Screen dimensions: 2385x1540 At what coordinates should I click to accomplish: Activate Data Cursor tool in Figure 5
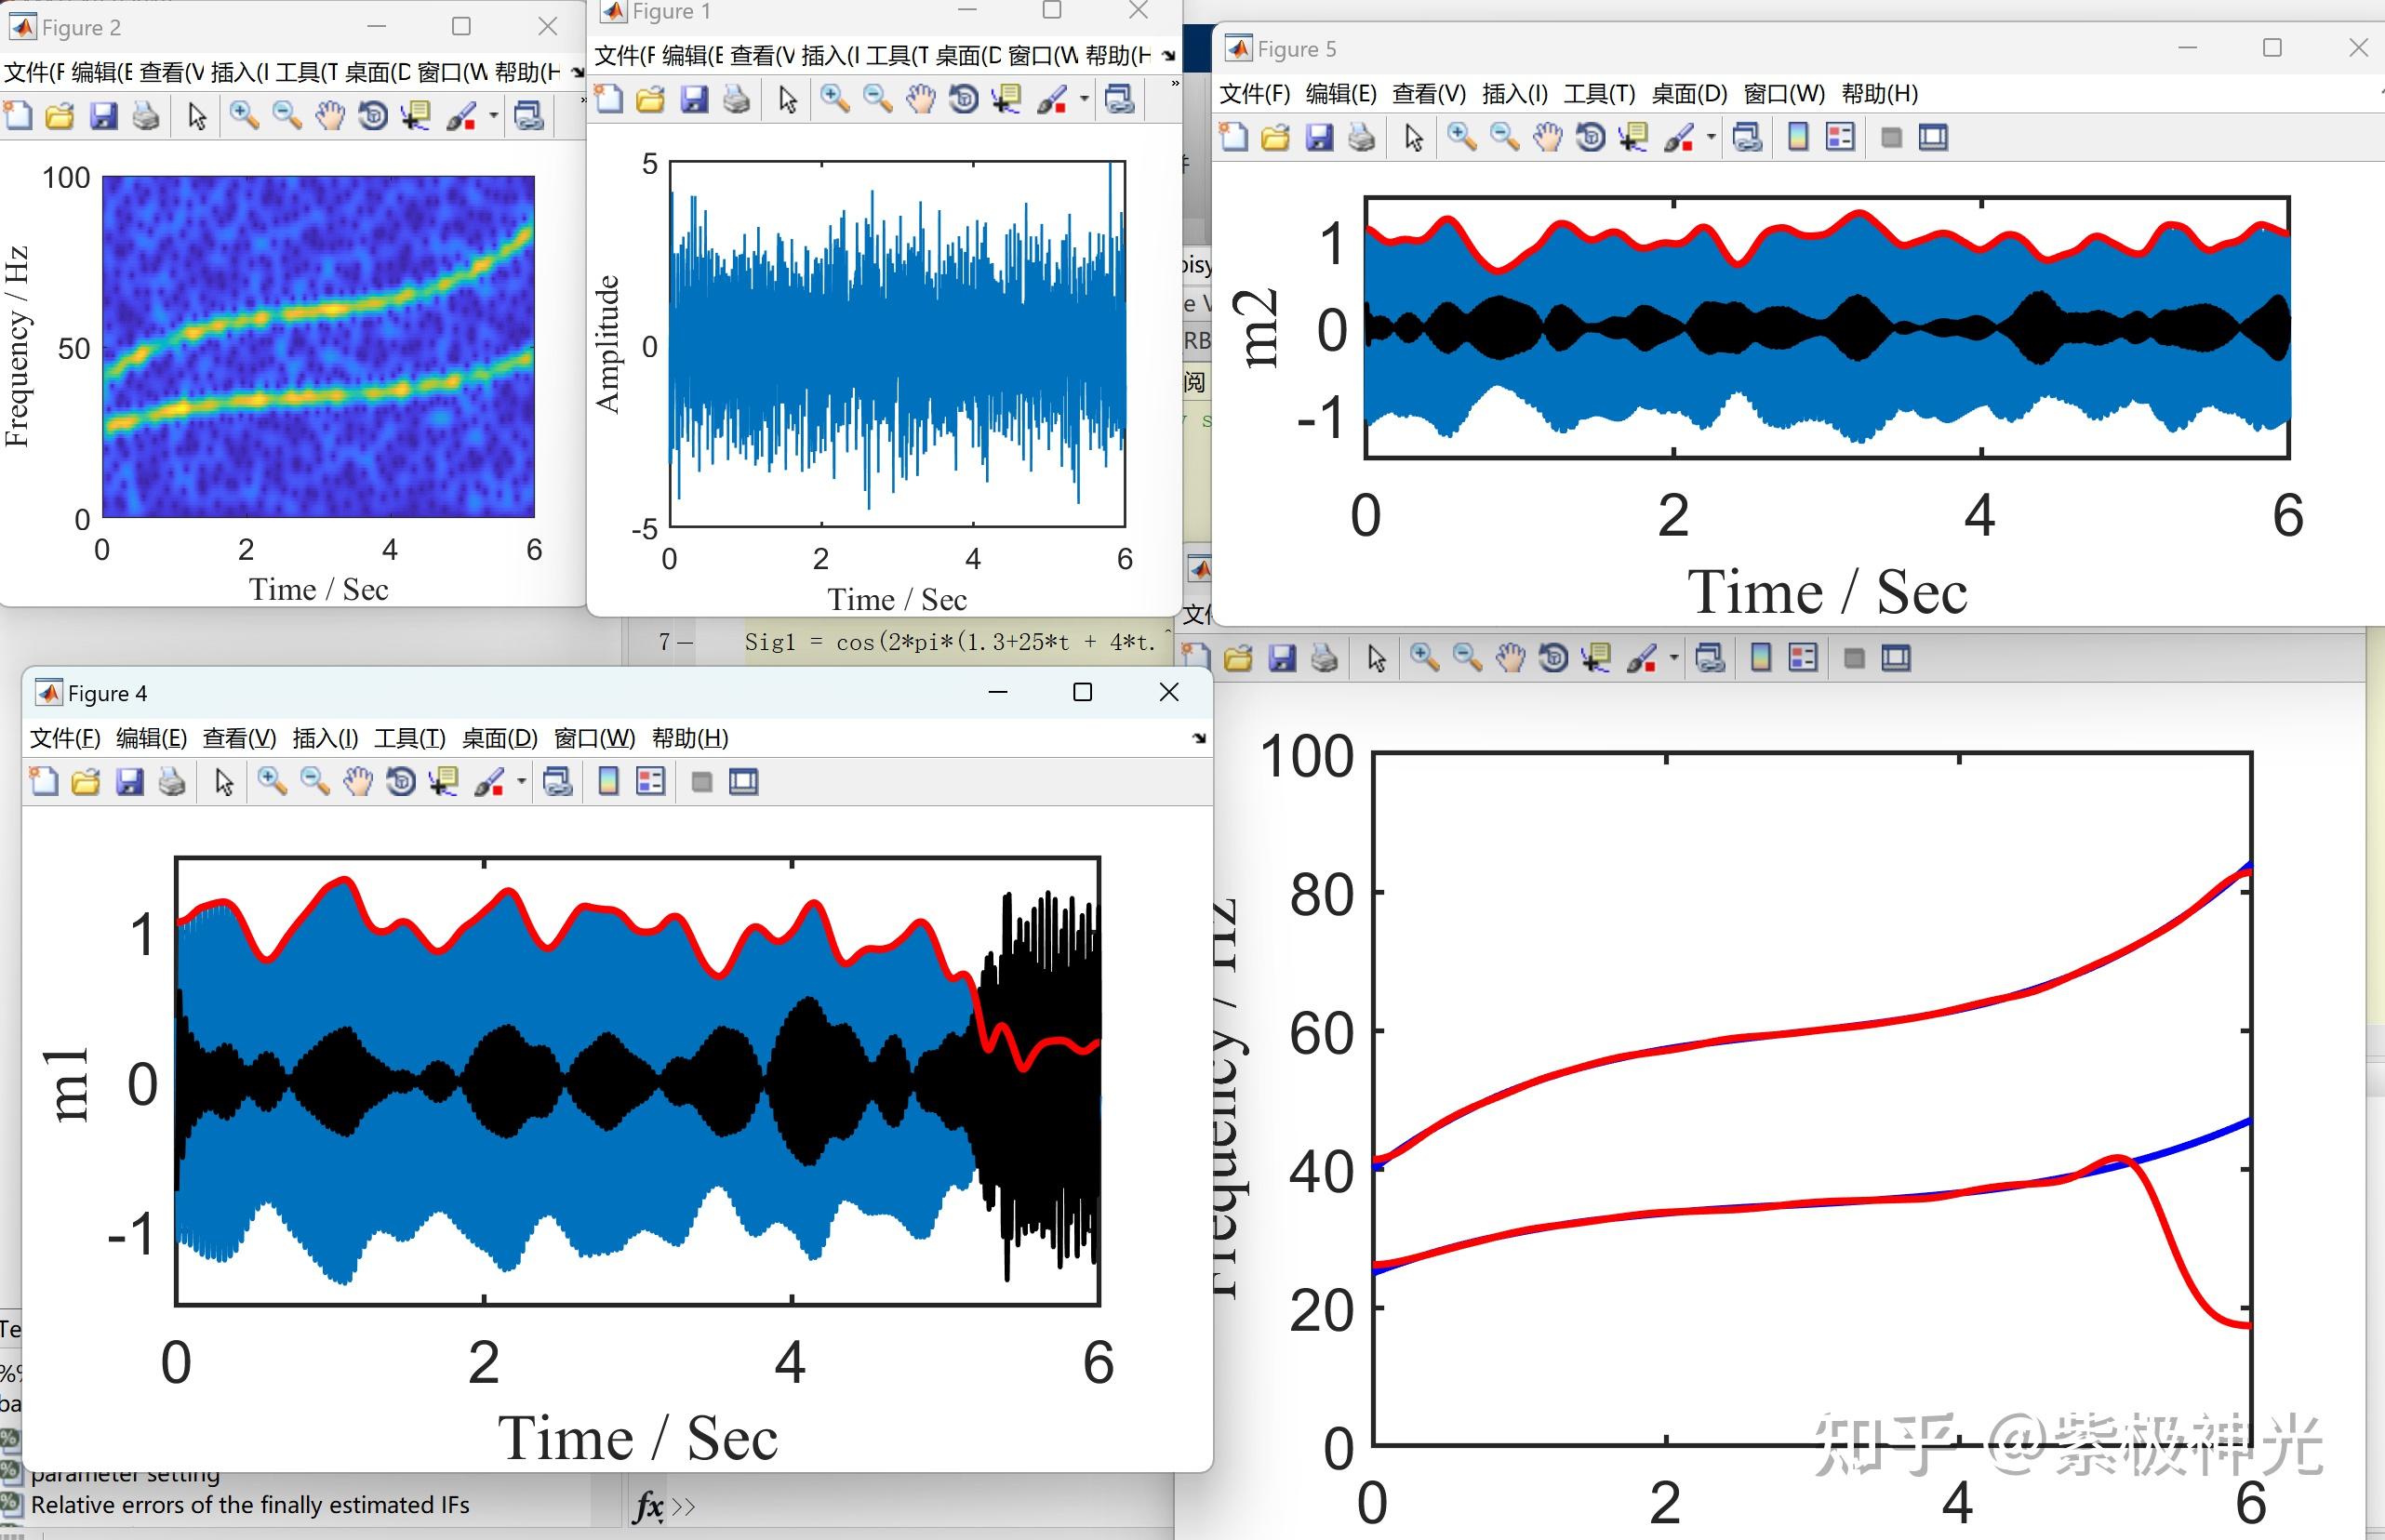tap(1633, 137)
